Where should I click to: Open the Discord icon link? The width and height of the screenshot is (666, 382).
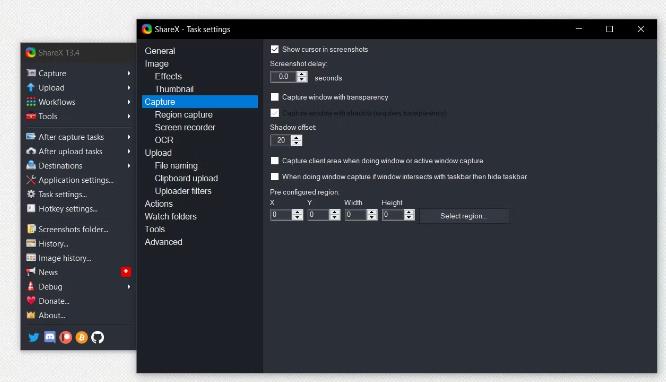[50, 337]
